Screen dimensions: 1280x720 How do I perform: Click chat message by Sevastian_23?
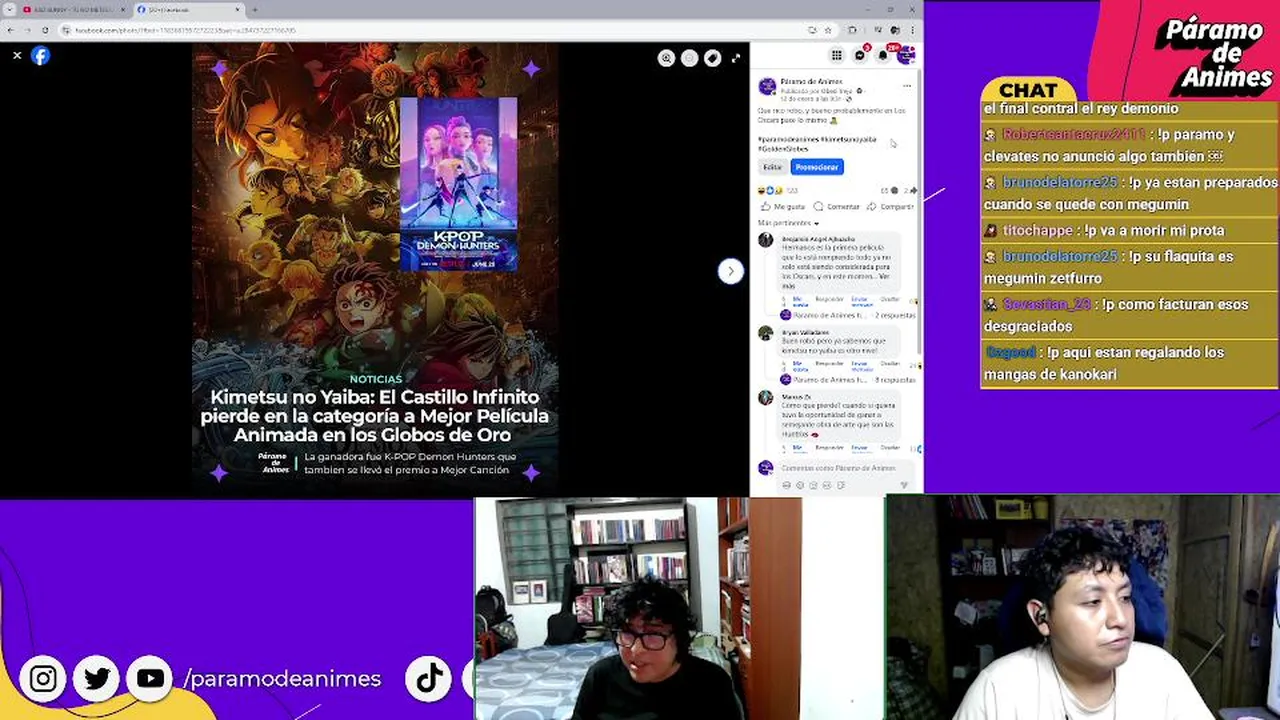click(1130, 315)
